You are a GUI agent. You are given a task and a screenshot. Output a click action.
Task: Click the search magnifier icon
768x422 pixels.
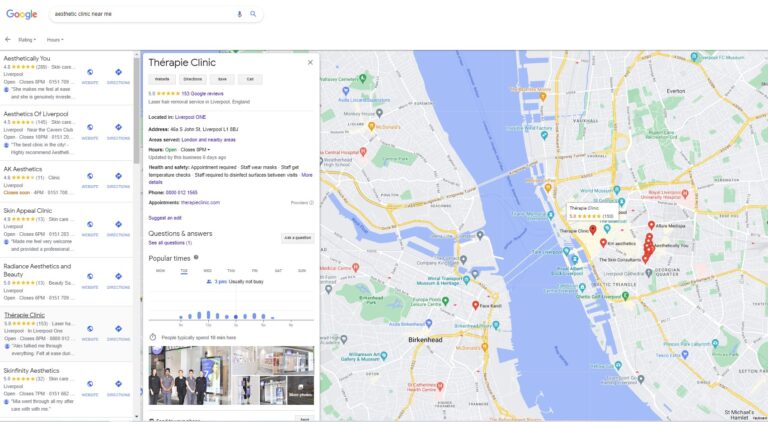(x=253, y=14)
